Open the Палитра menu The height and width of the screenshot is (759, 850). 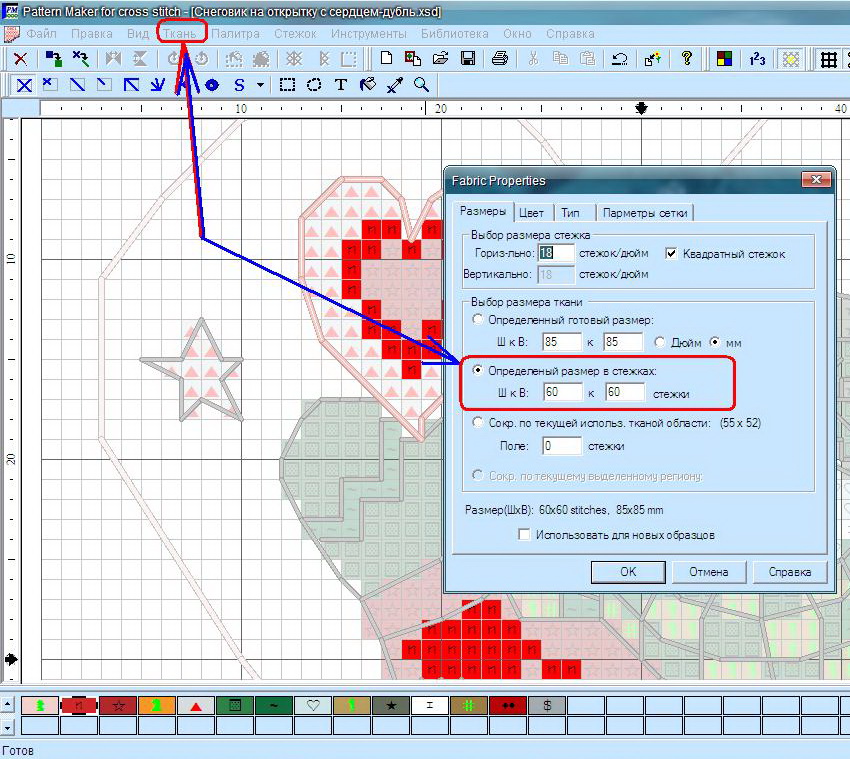tap(235, 33)
